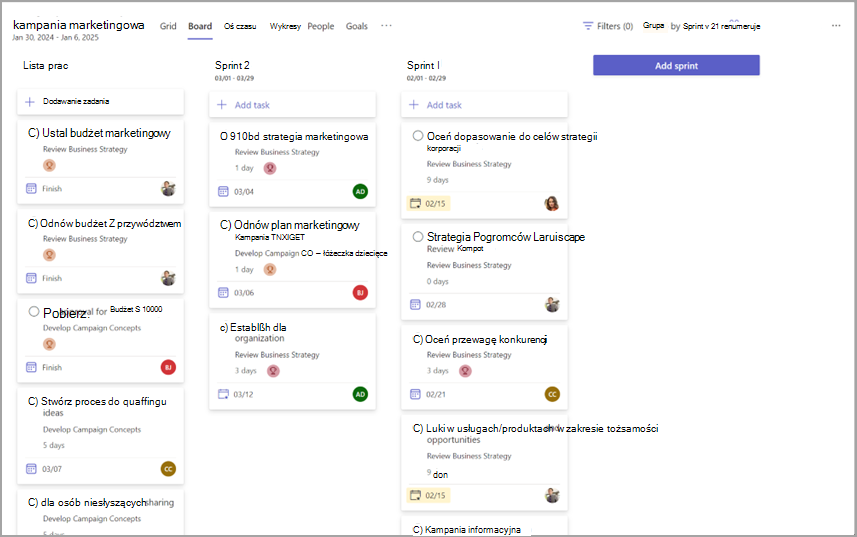
Task: Mark 'Pobierz' budget task complete
Action: coord(34,311)
